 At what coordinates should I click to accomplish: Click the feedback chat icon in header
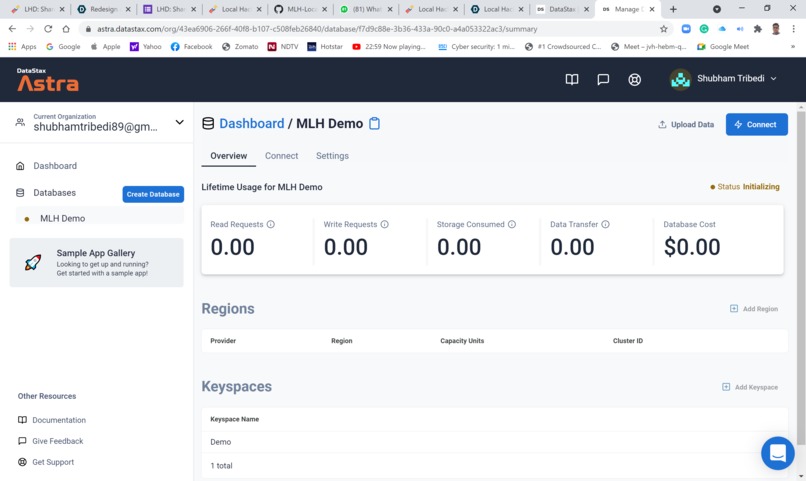[603, 79]
